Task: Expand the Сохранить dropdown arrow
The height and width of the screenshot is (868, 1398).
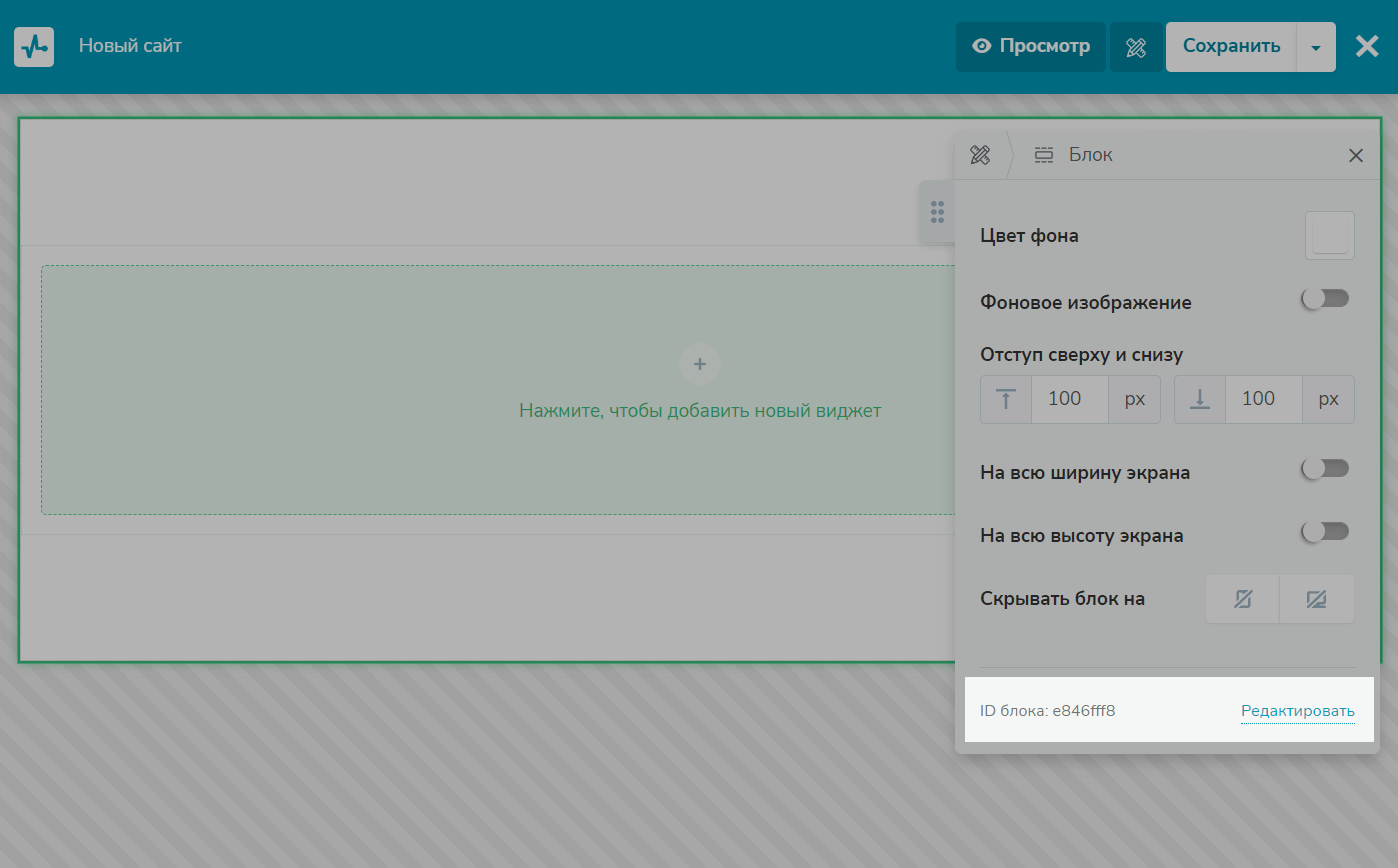Action: click(x=1316, y=47)
